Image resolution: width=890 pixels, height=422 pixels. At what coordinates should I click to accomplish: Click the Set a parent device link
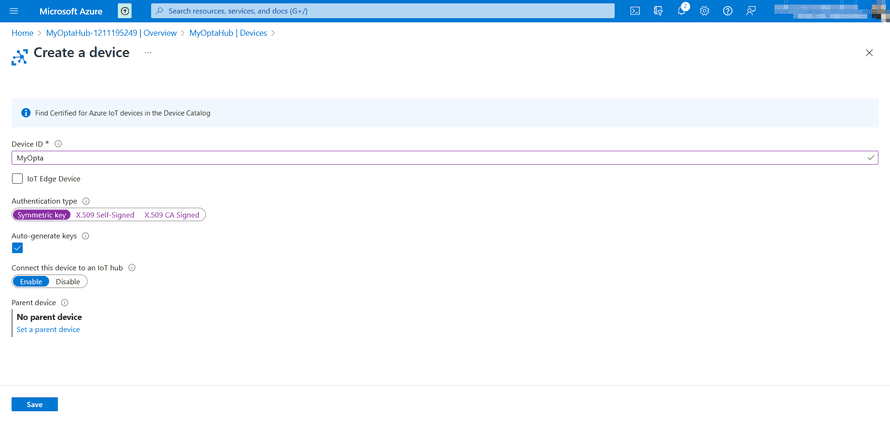(48, 329)
